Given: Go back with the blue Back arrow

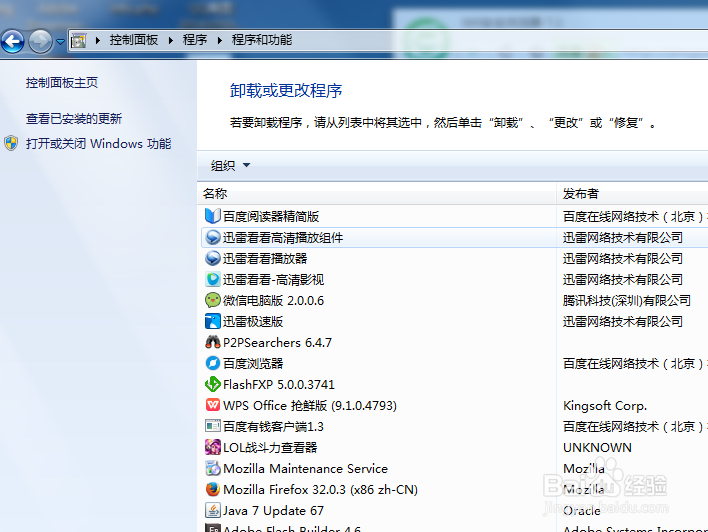Looking at the screenshot, I should coord(13,42).
